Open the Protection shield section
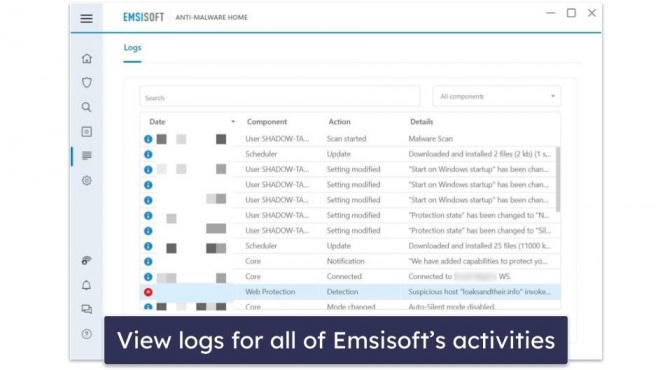 [x=87, y=82]
